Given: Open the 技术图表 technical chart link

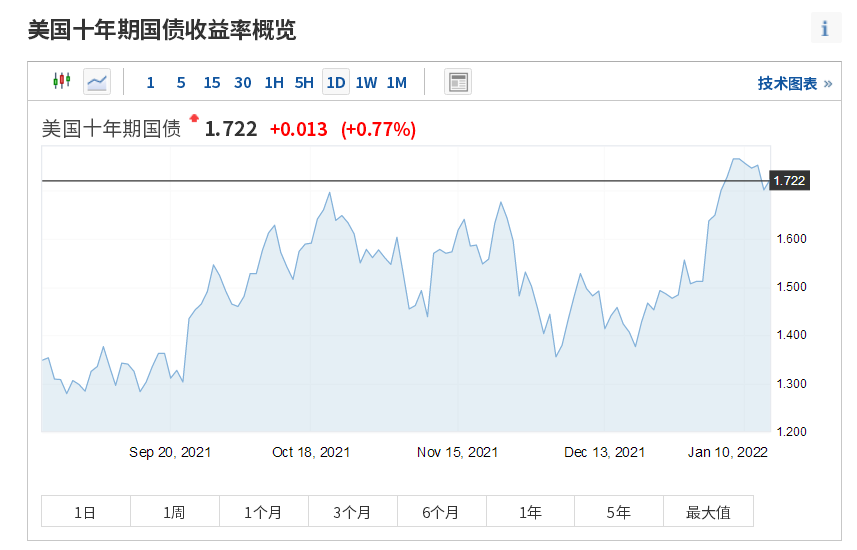Looking at the screenshot, I should pyautogui.click(x=794, y=83).
